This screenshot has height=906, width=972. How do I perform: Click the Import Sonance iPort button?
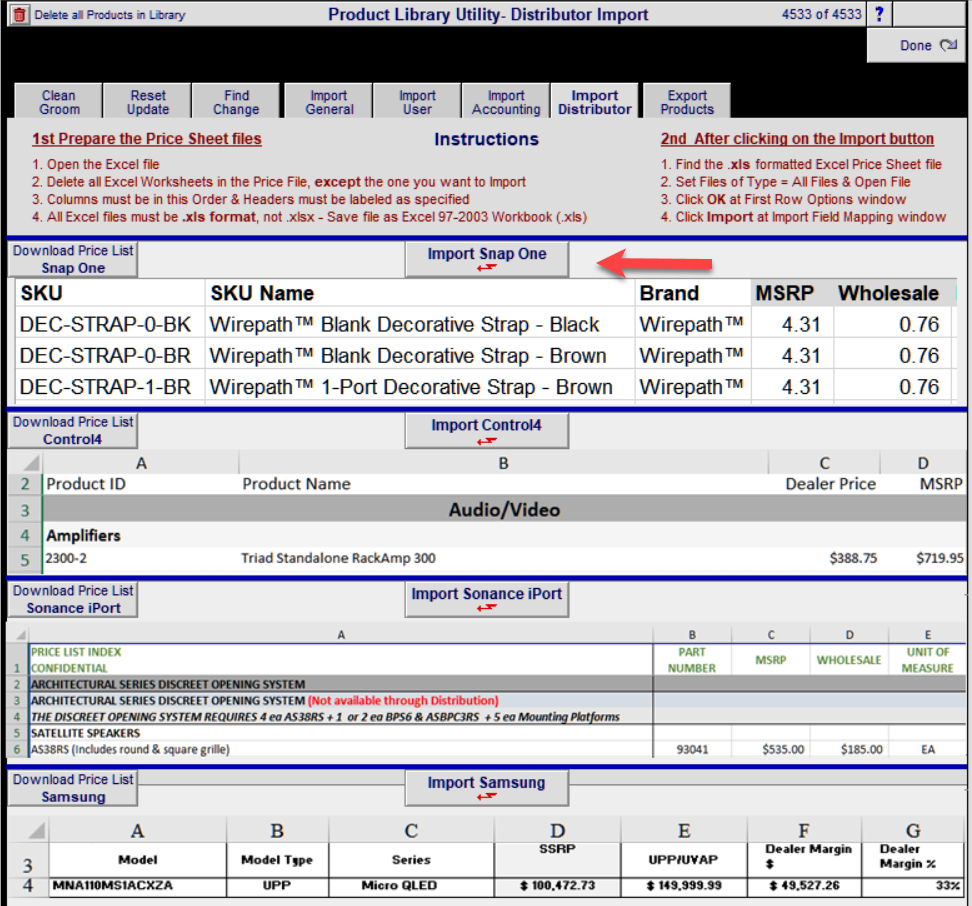pyautogui.click(x=487, y=599)
